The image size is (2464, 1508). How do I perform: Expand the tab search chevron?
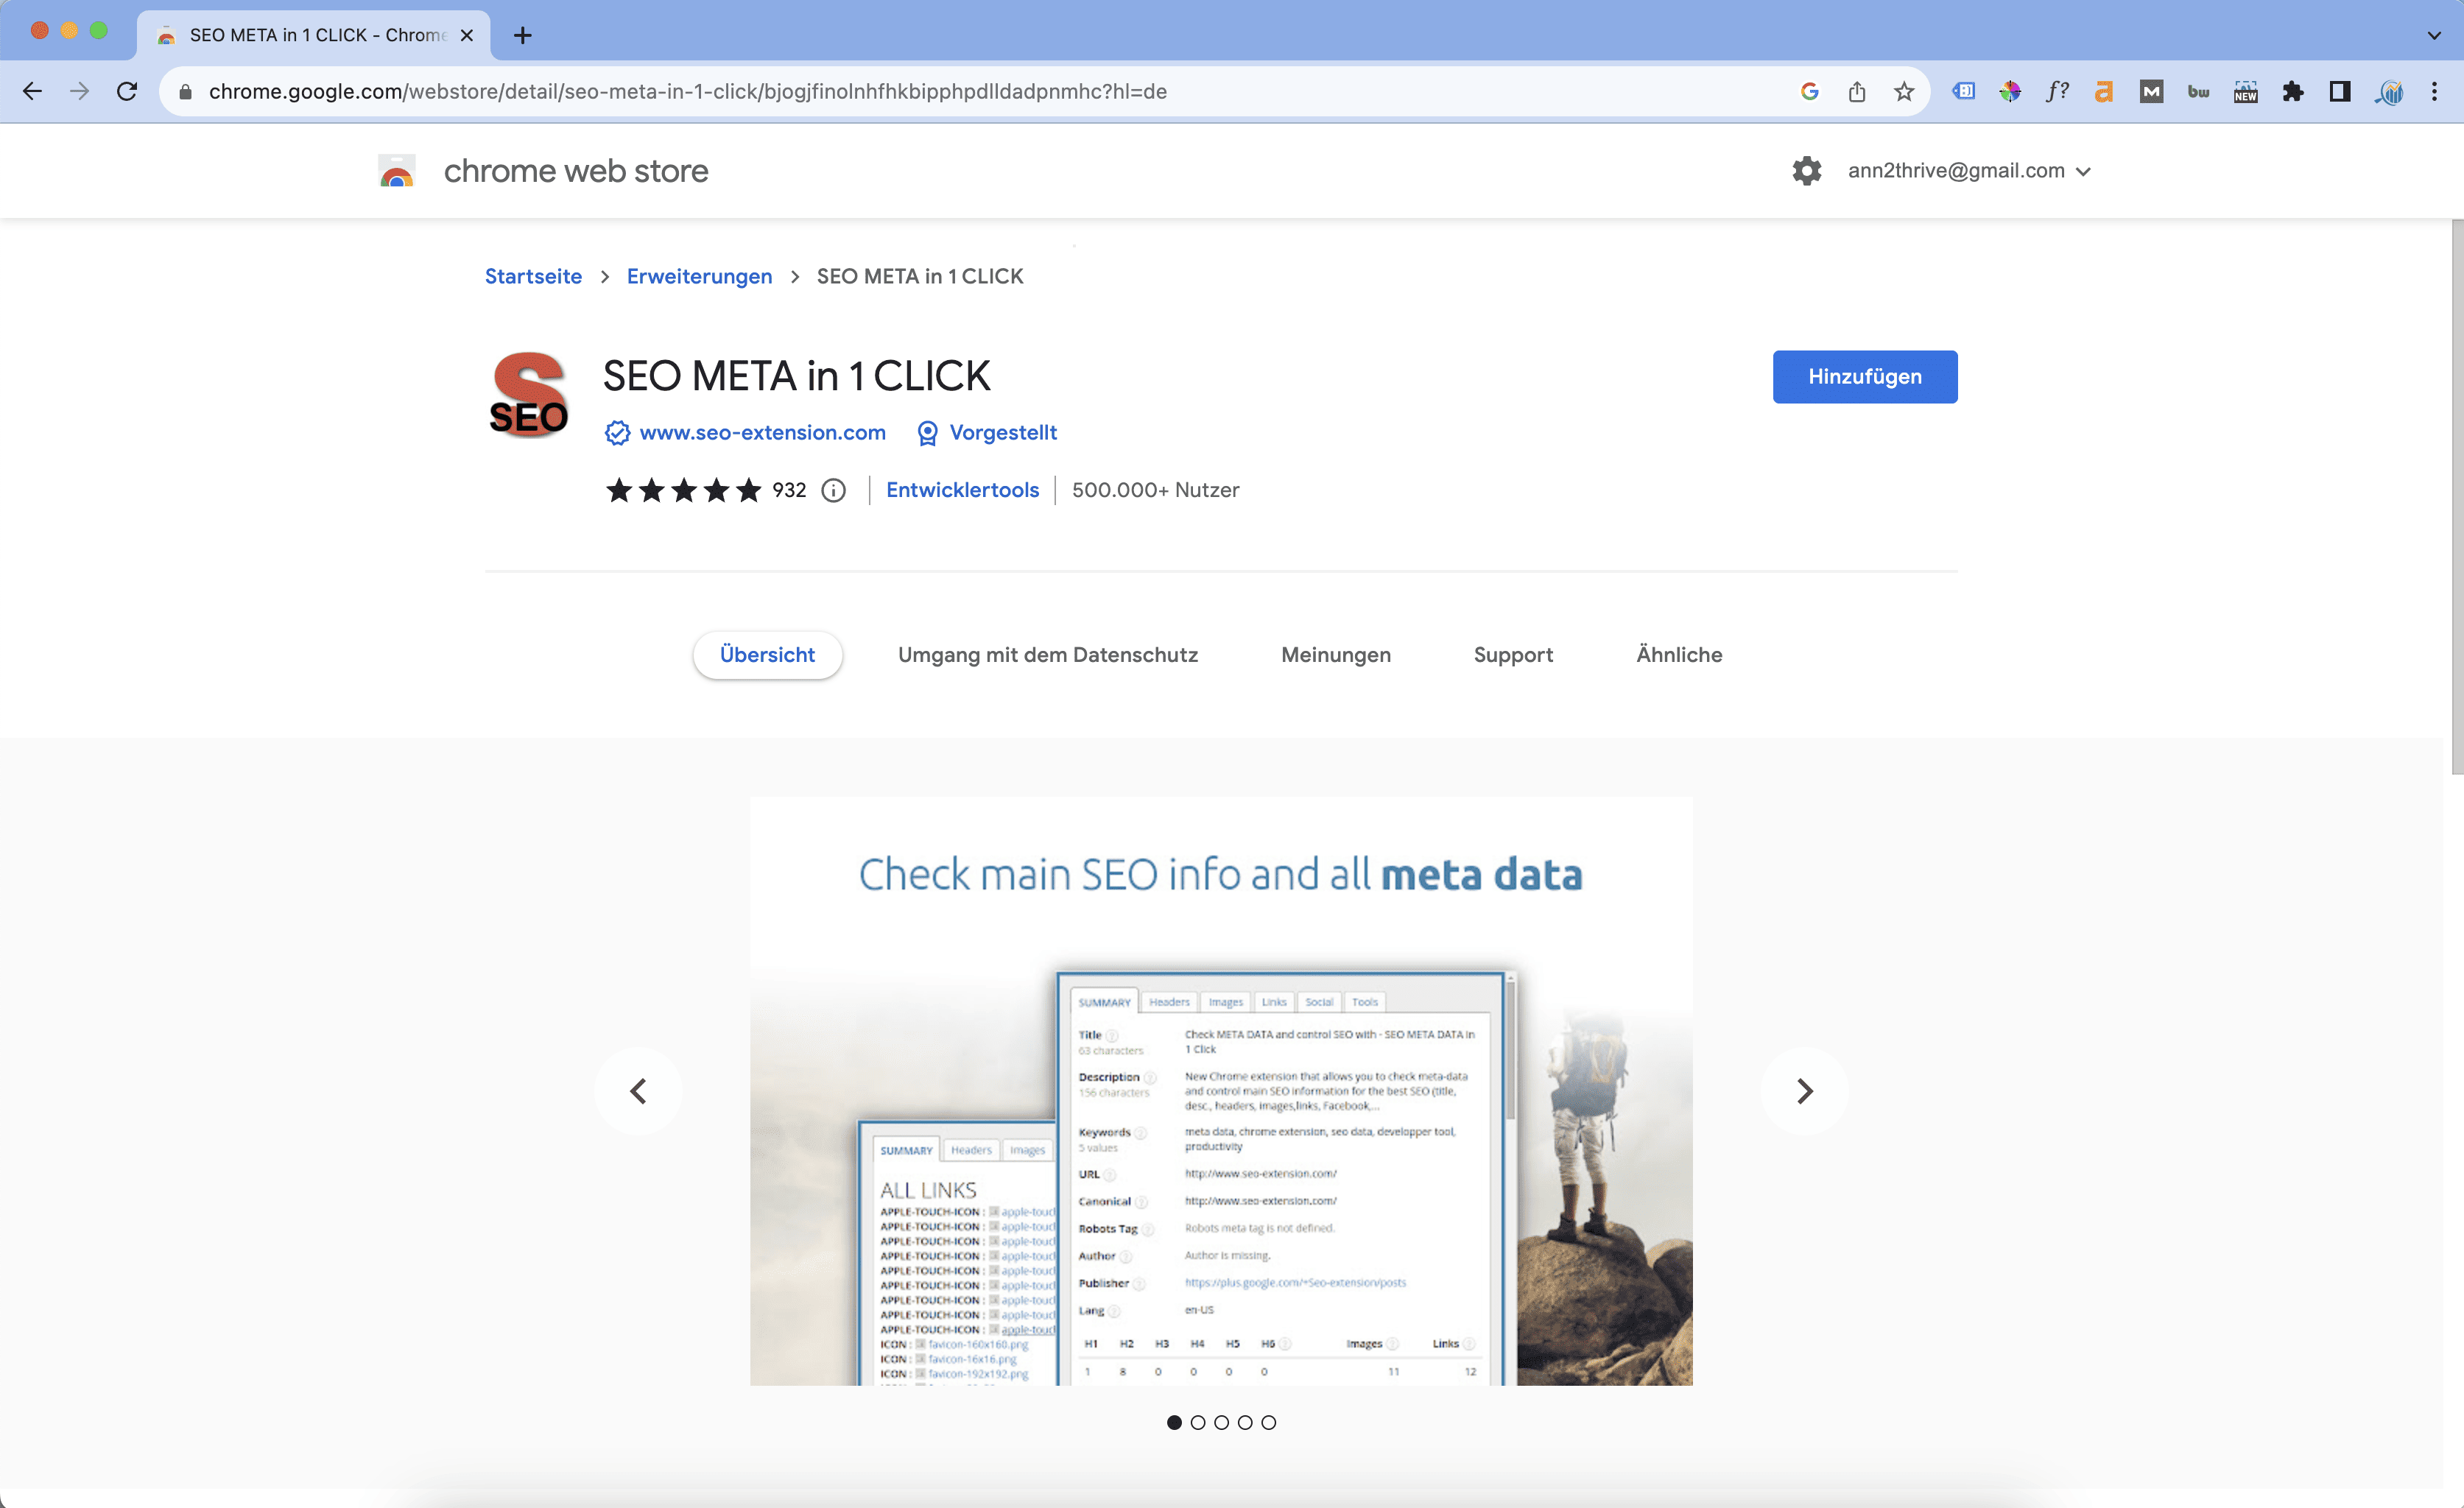2434,35
